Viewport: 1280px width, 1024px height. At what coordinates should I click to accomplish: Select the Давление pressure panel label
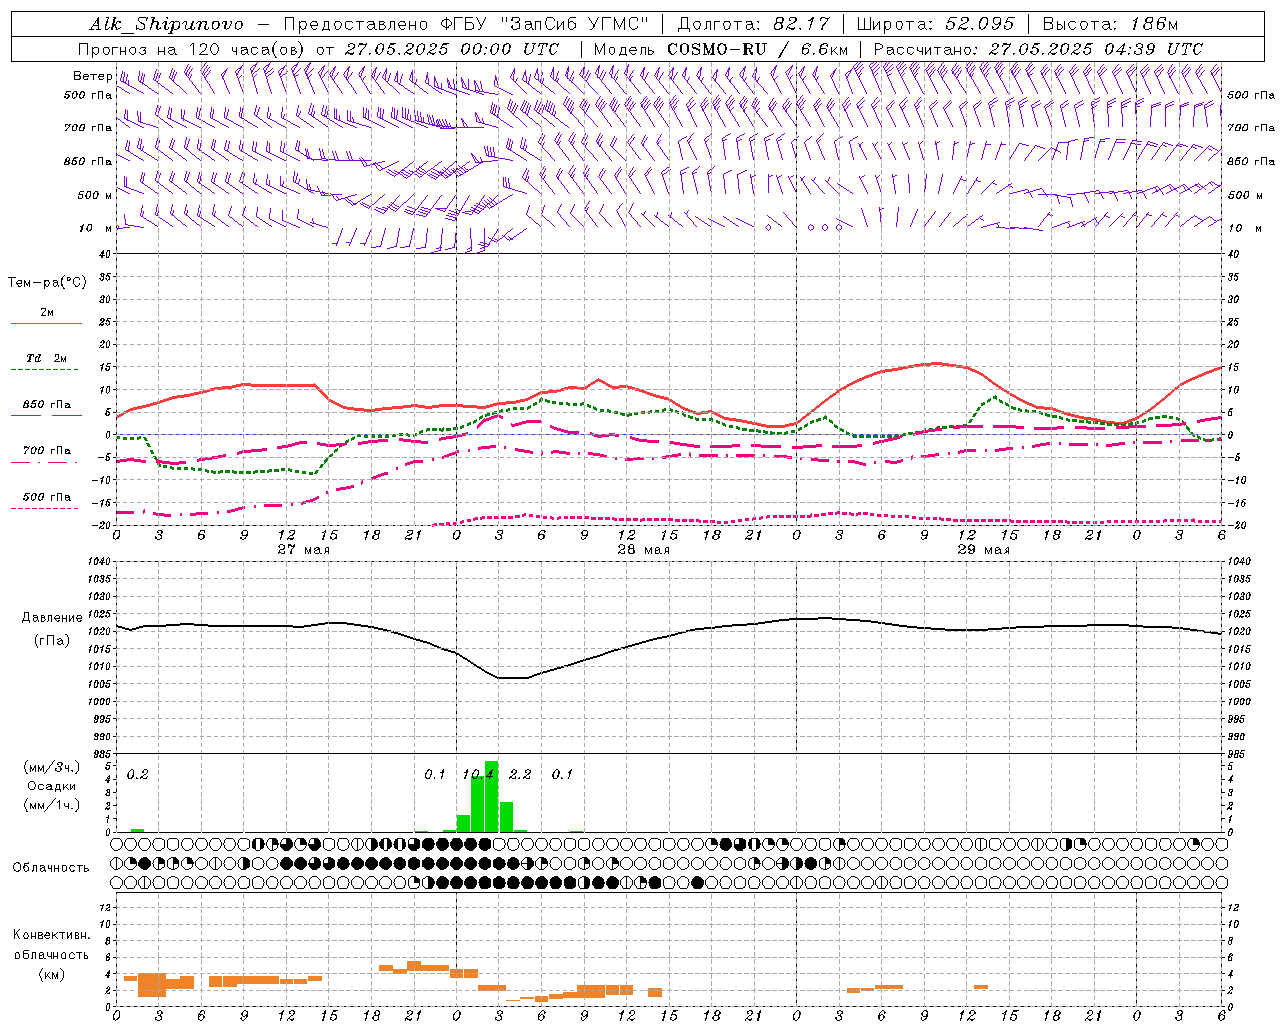52,618
